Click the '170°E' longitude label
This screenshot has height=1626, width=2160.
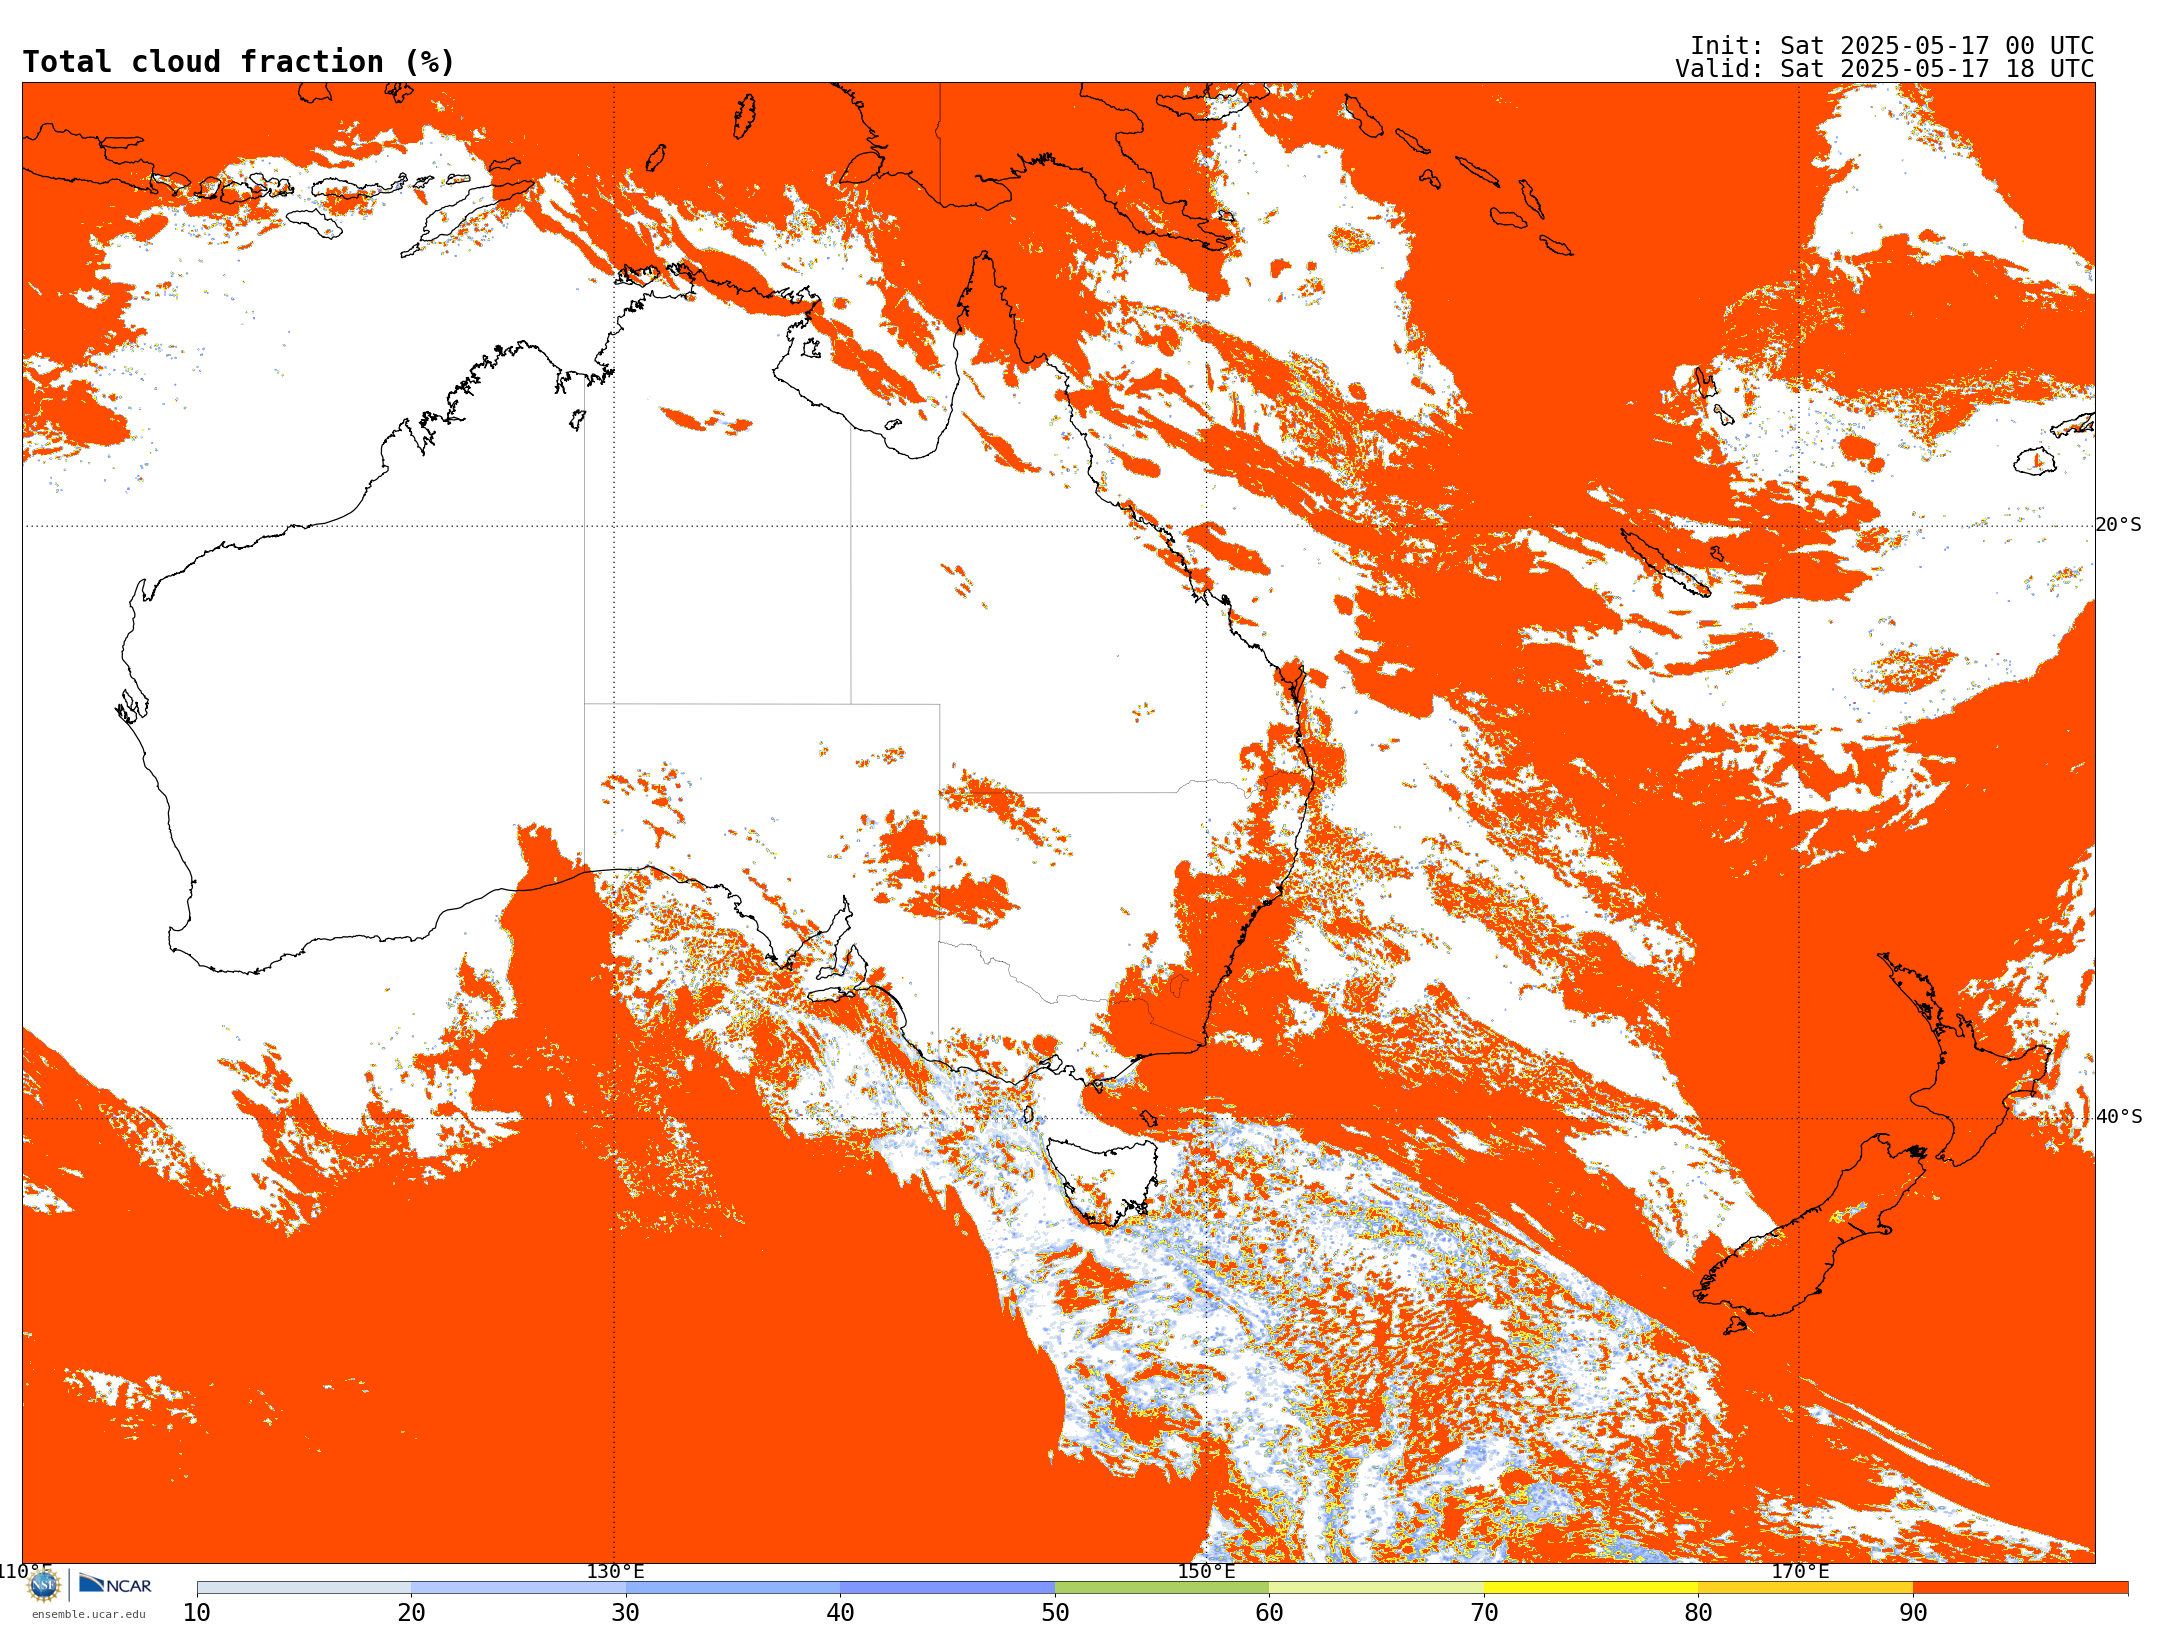pos(1800,1572)
